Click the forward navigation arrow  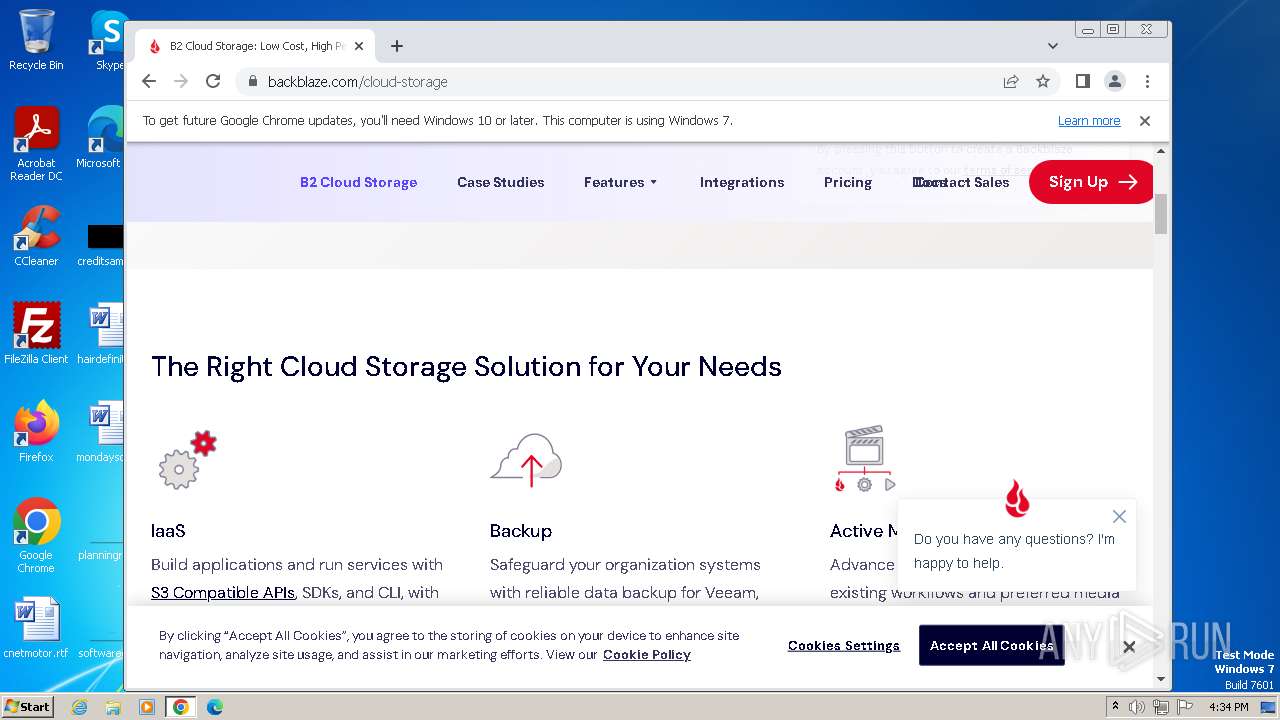coord(181,81)
